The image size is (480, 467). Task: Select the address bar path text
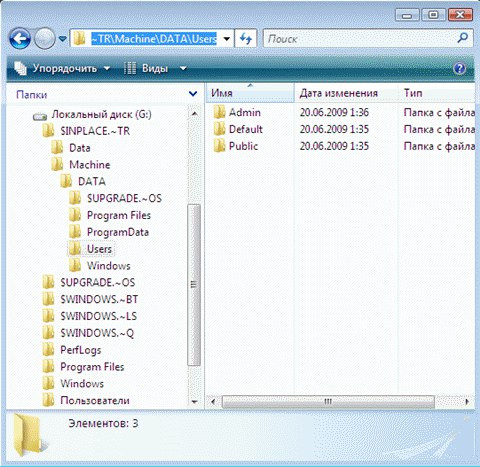click(x=154, y=39)
